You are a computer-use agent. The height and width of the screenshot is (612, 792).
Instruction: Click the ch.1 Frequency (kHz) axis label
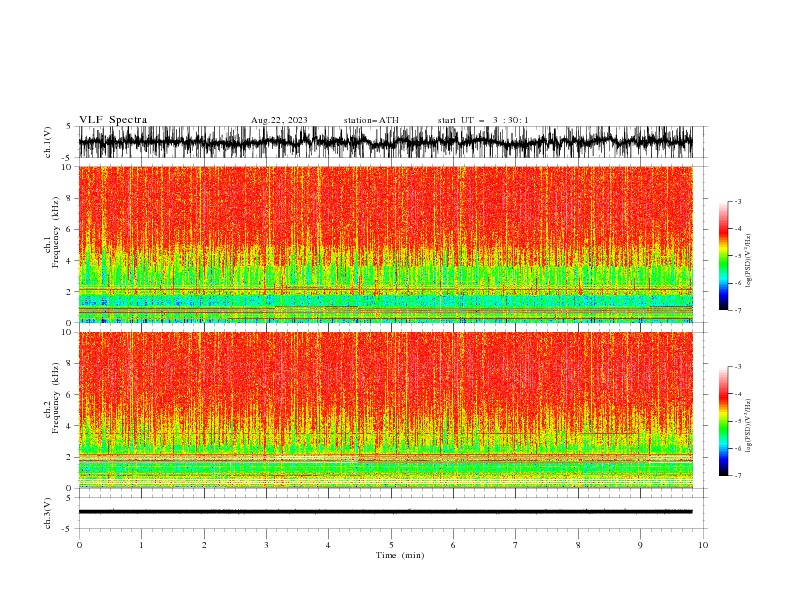click(52, 233)
